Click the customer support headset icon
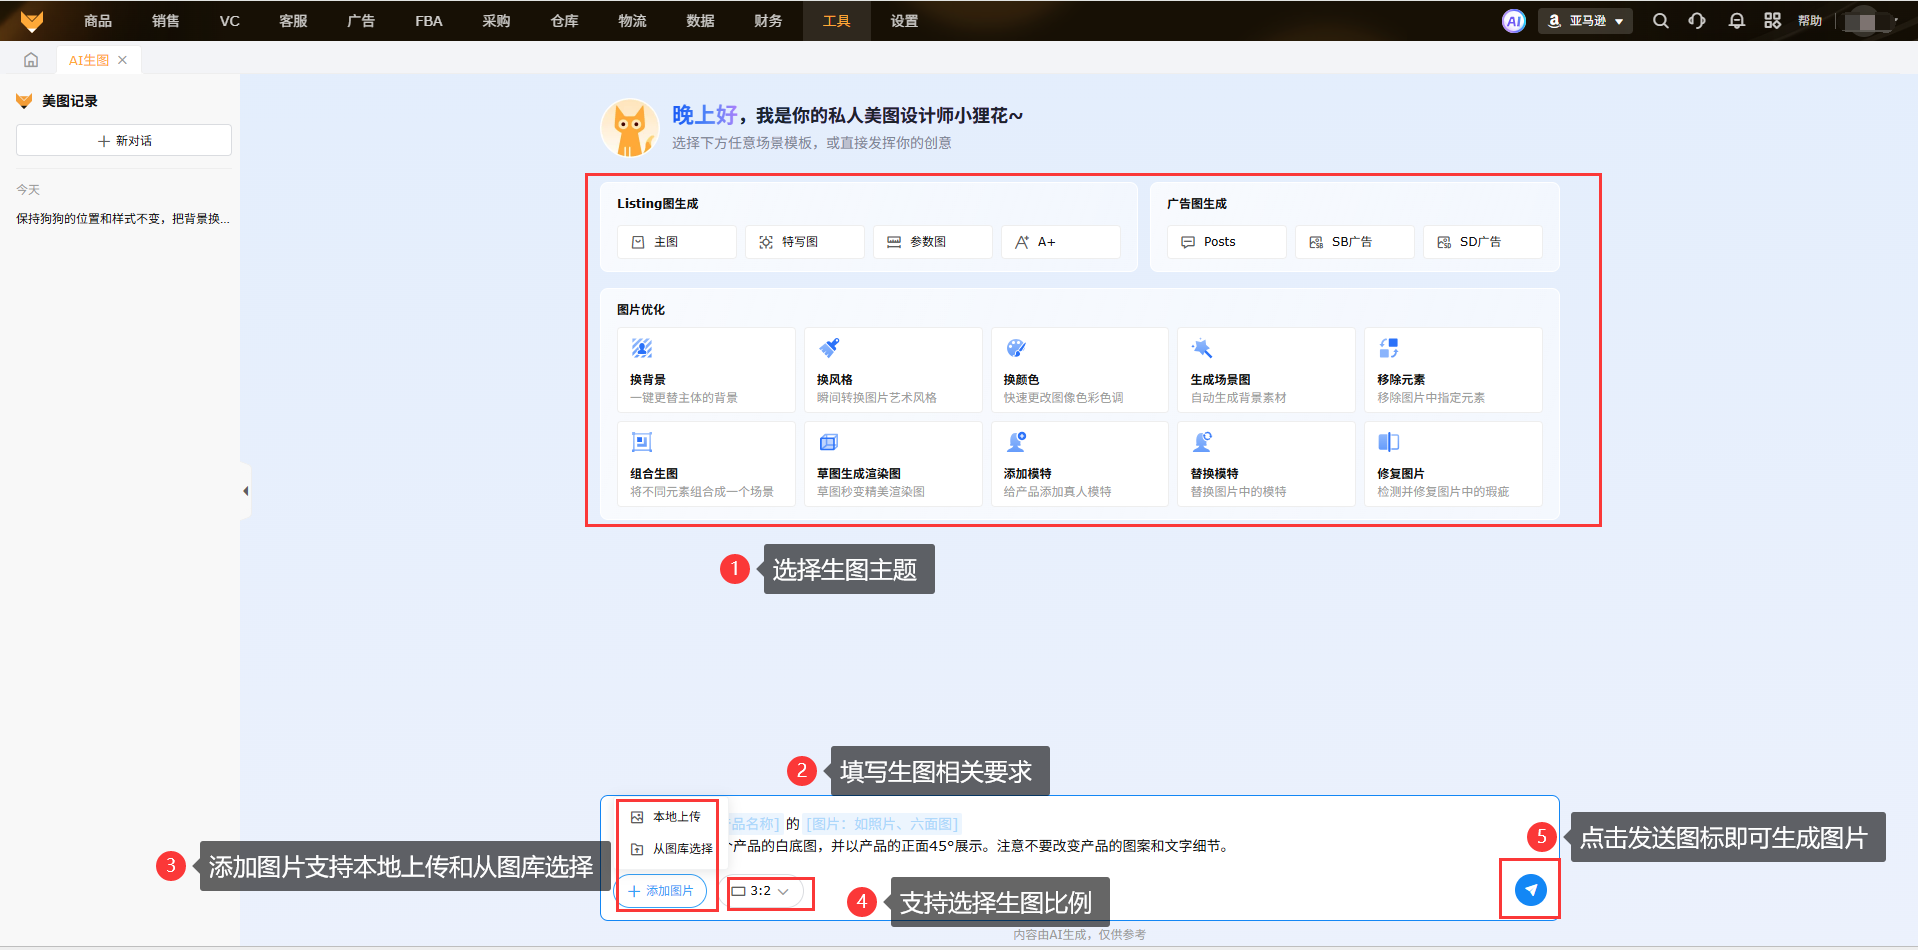1918x950 pixels. pyautogui.click(x=1697, y=21)
